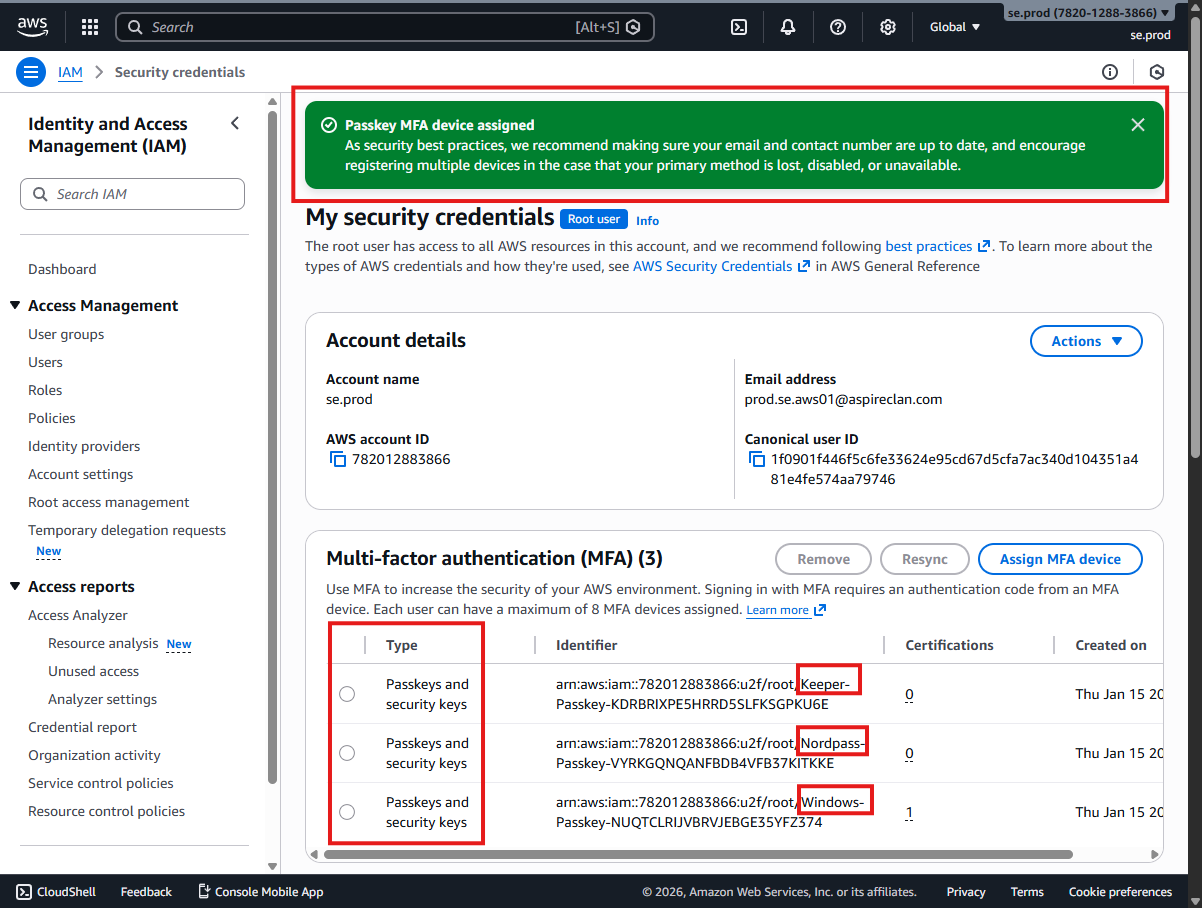Open Root access management in sidebar
Image resolution: width=1202 pixels, height=908 pixels.
108,502
